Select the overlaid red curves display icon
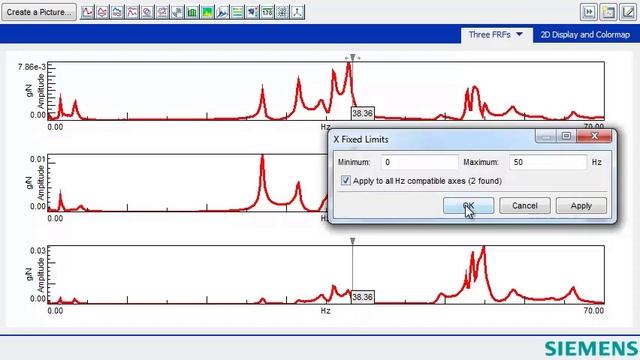Viewport: 640px width, 360px height. tap(102, 12)
